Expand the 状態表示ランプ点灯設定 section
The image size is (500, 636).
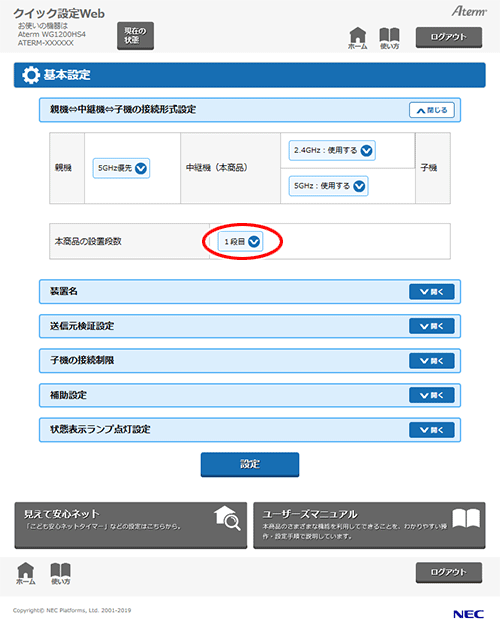click(x=432, y=430)
